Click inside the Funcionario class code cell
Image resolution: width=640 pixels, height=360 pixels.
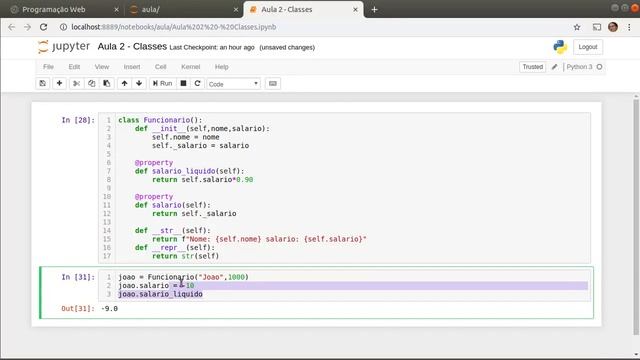pos(344,188)
